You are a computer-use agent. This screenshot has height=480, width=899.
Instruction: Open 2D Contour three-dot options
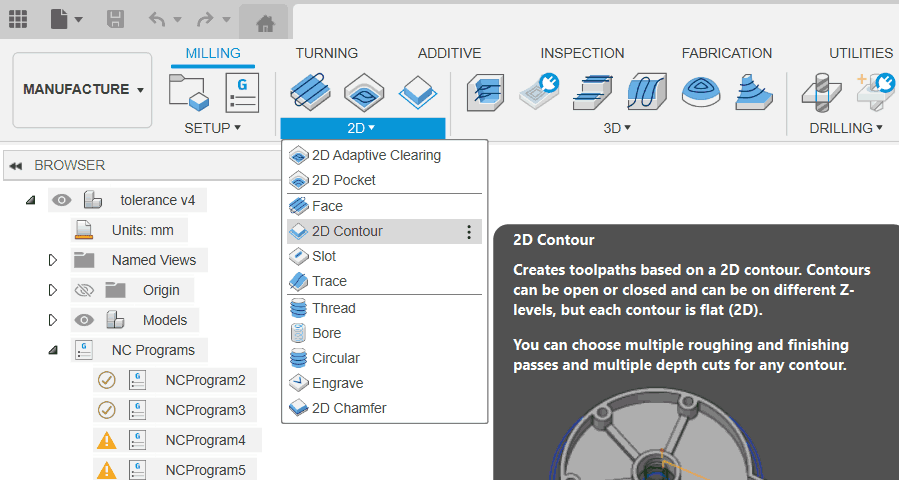coord(469,232)
